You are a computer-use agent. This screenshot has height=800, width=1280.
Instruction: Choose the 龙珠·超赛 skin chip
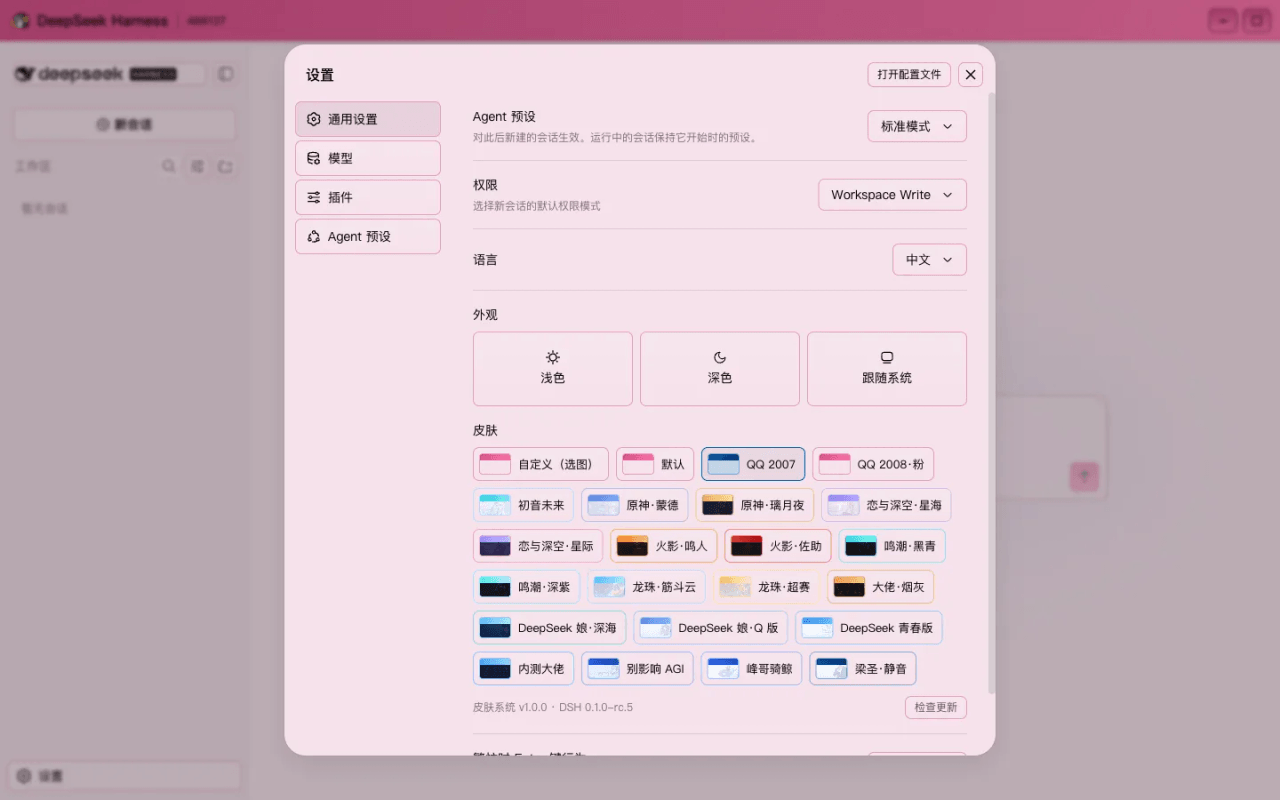point(766,587)
